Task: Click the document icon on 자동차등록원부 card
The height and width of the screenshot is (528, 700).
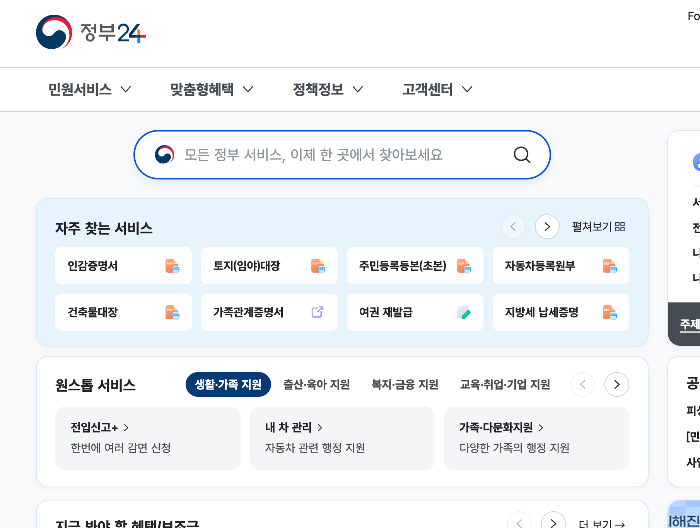Action: point(609,266)
